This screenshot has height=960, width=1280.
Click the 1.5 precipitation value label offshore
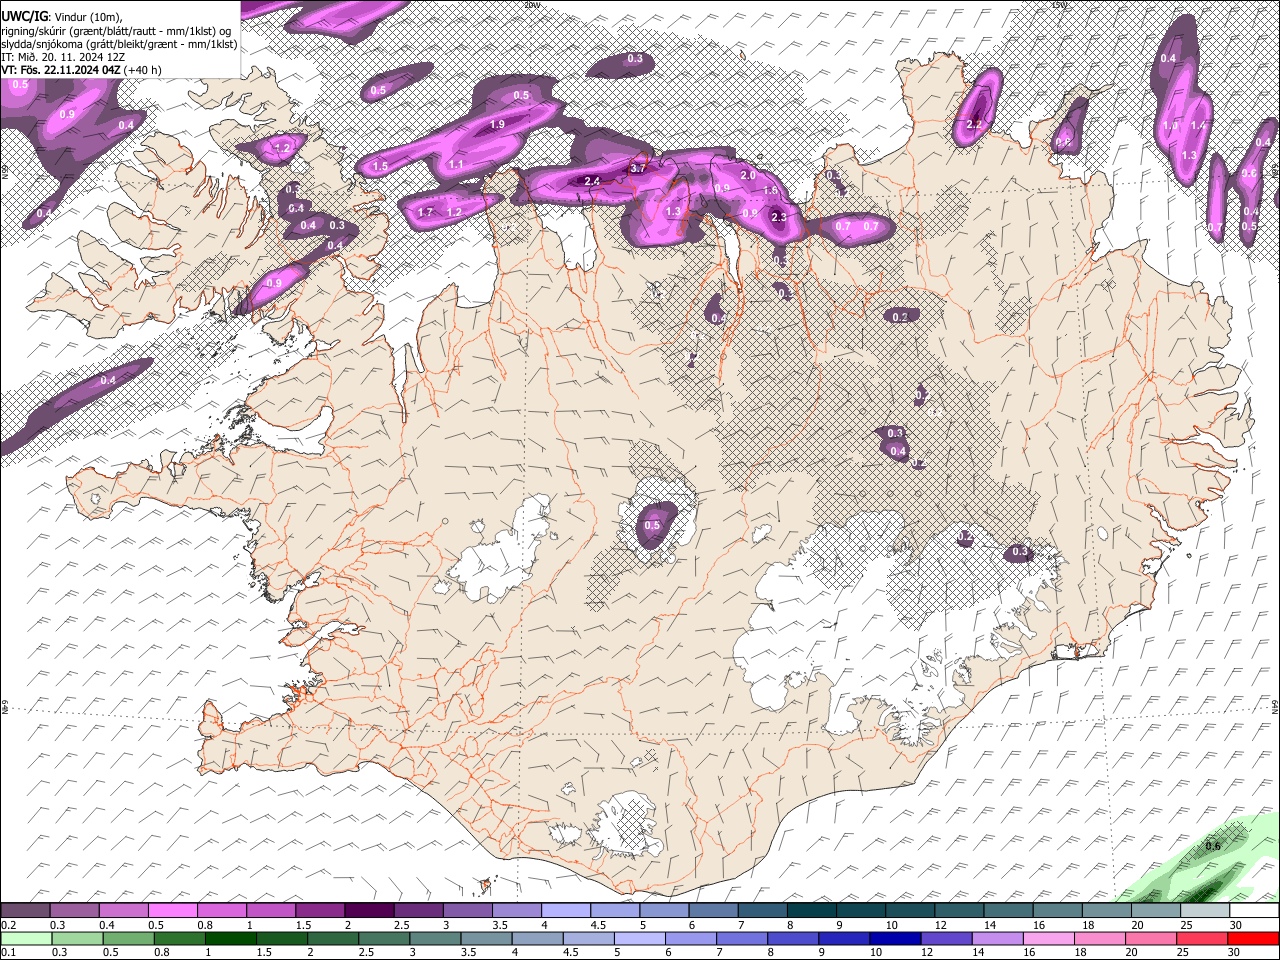[x=380, y=166]
